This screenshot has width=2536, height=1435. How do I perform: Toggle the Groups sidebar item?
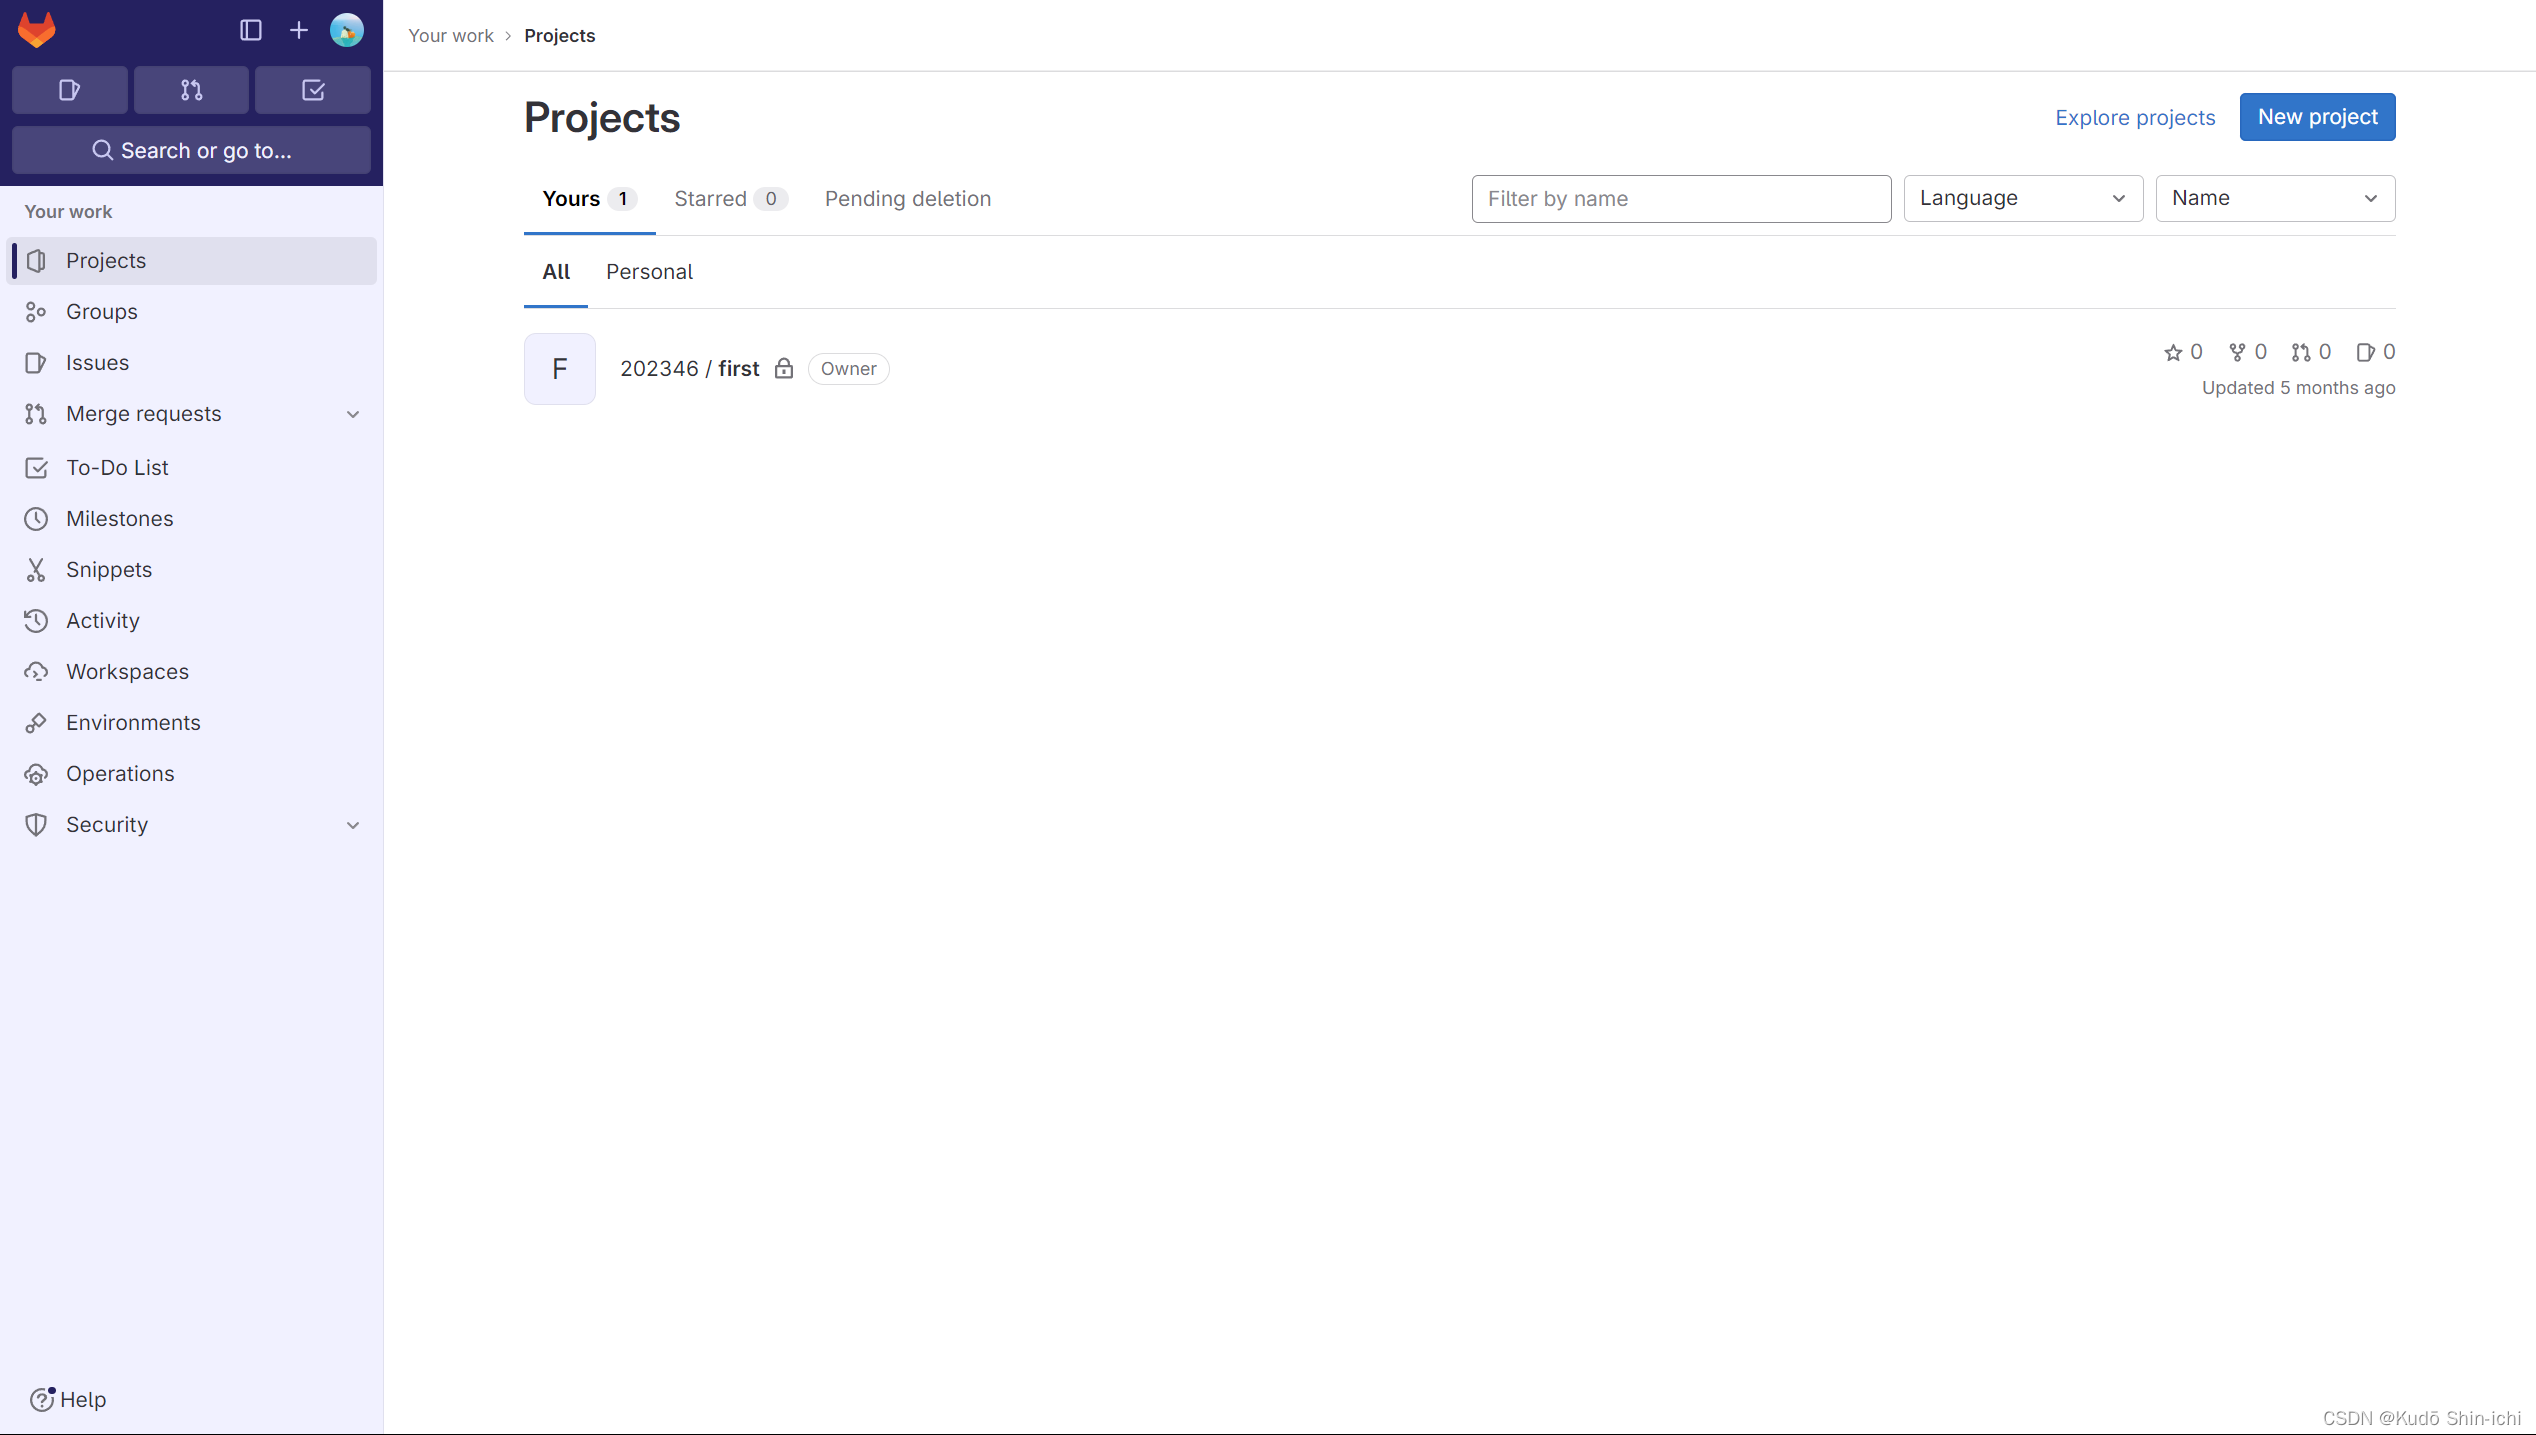tap(101, 310)
